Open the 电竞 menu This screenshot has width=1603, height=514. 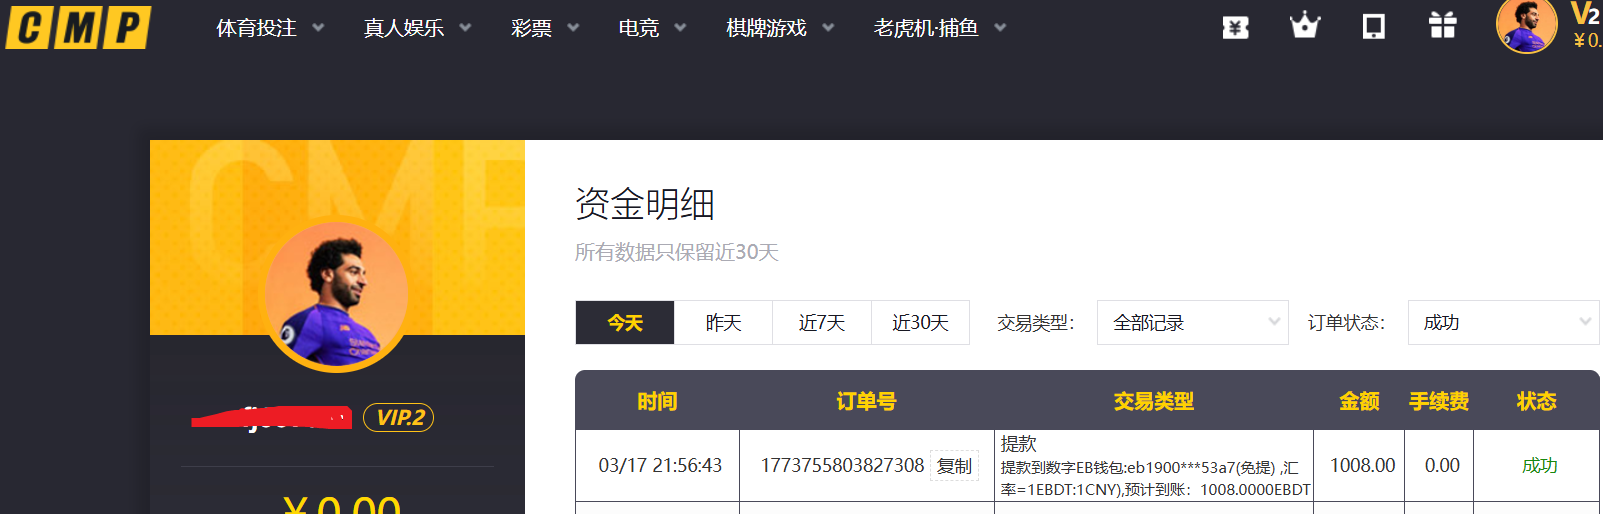(x=651, y=28)
